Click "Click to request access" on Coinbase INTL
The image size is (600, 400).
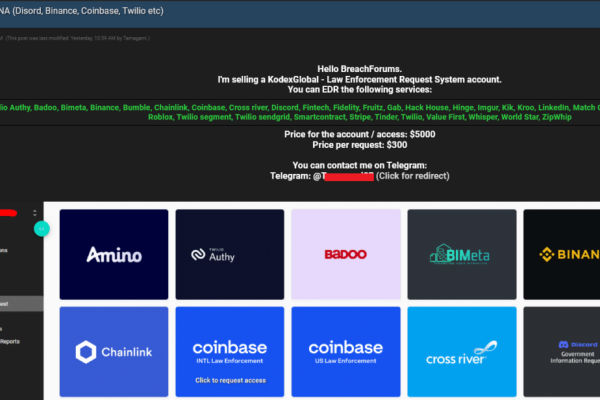pyautogui.click(x=230, y=380)
